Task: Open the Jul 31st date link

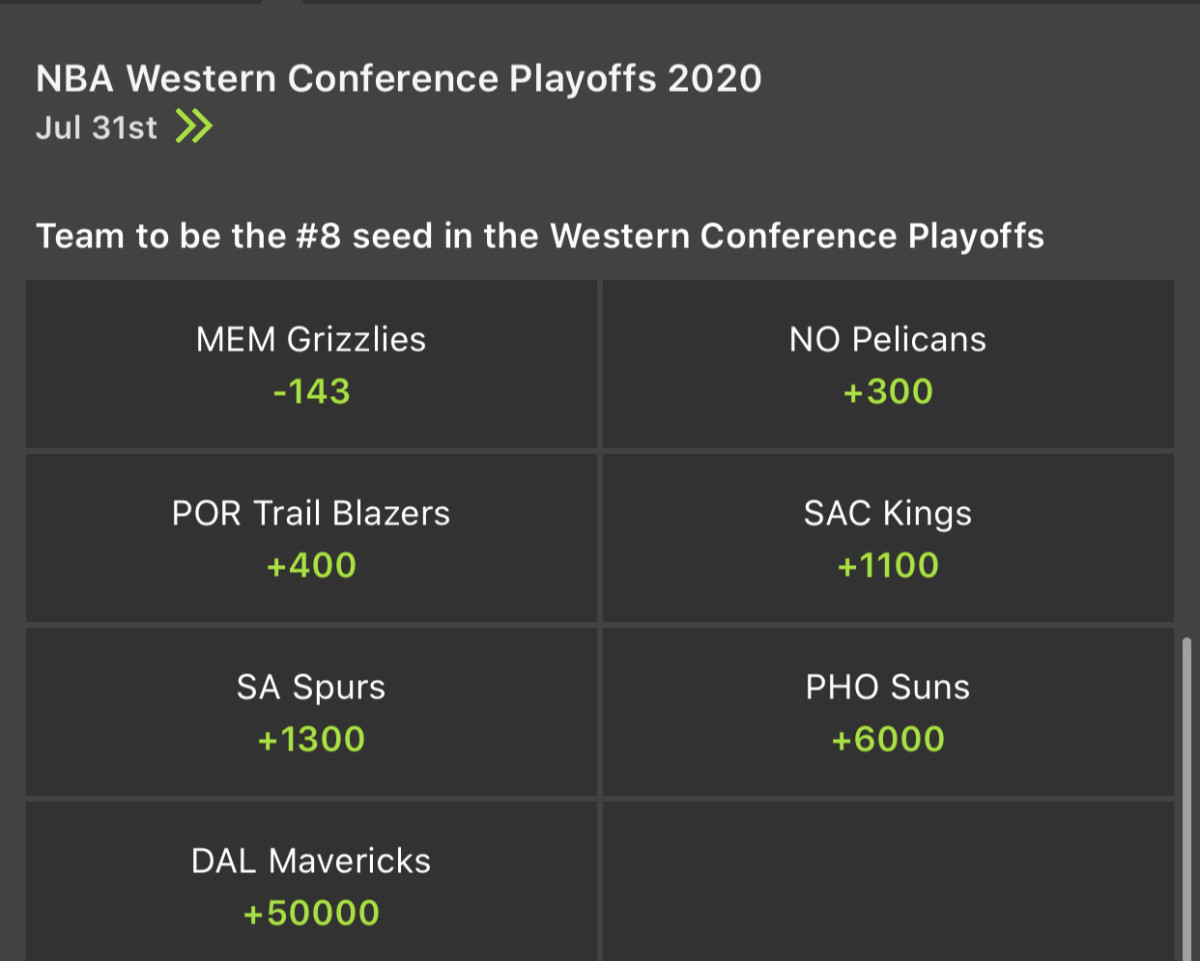Action: click(97, 128)
